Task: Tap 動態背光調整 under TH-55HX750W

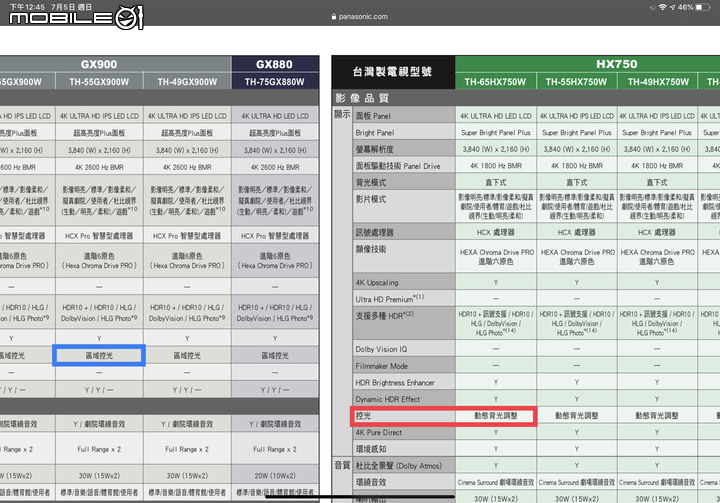Action: [577, 416]
